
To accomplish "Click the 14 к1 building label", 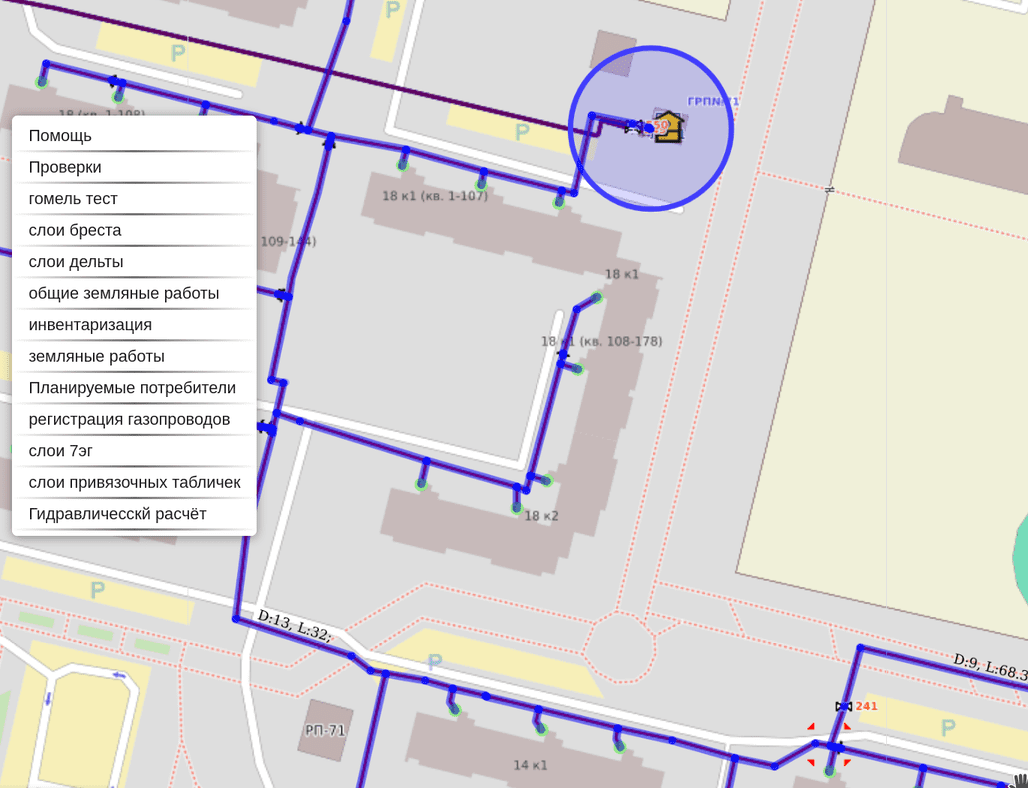I will [530, 765].
